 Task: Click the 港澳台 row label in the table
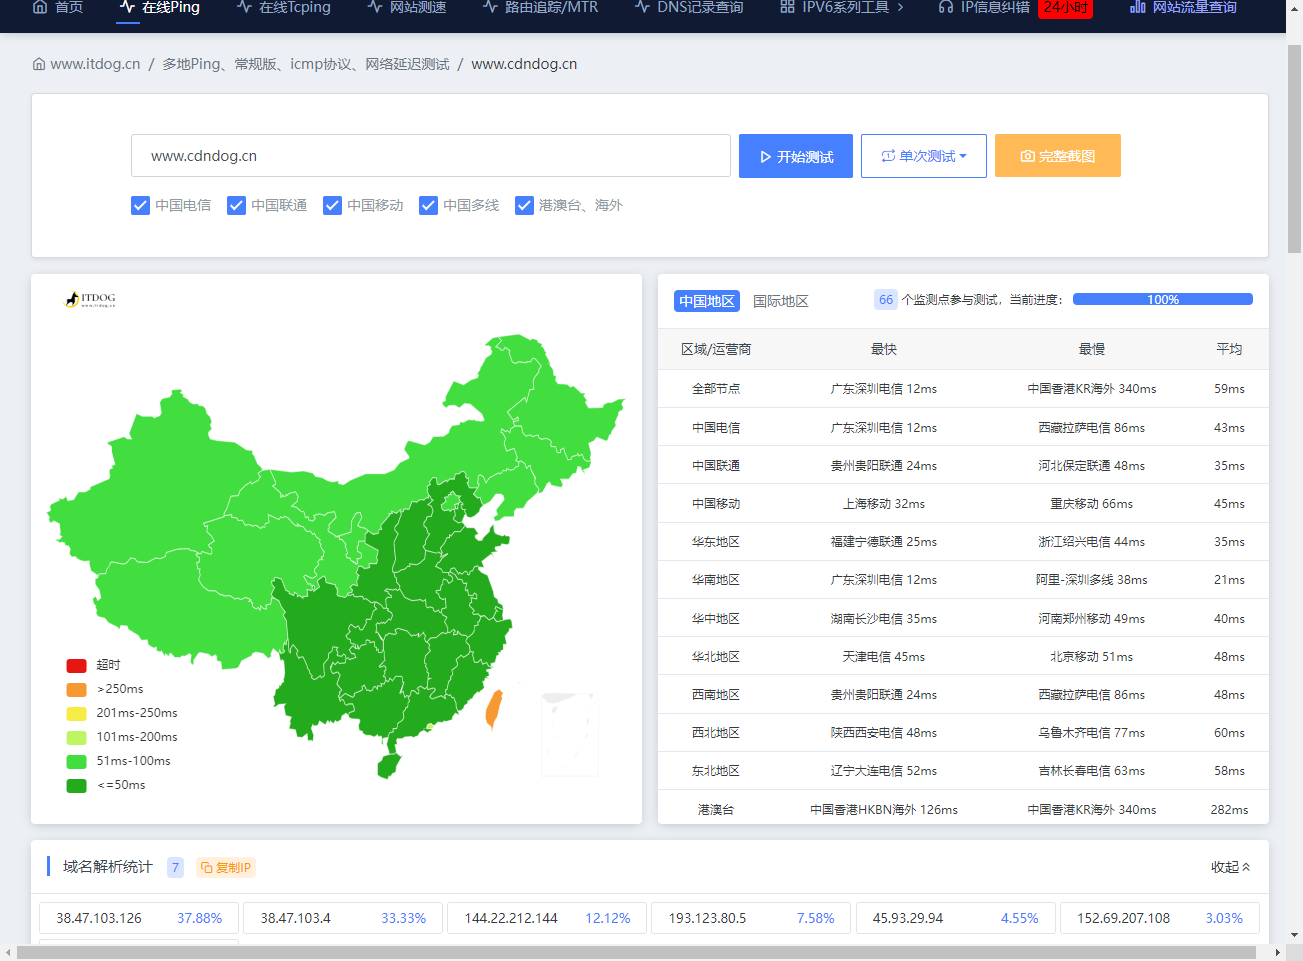716,810
